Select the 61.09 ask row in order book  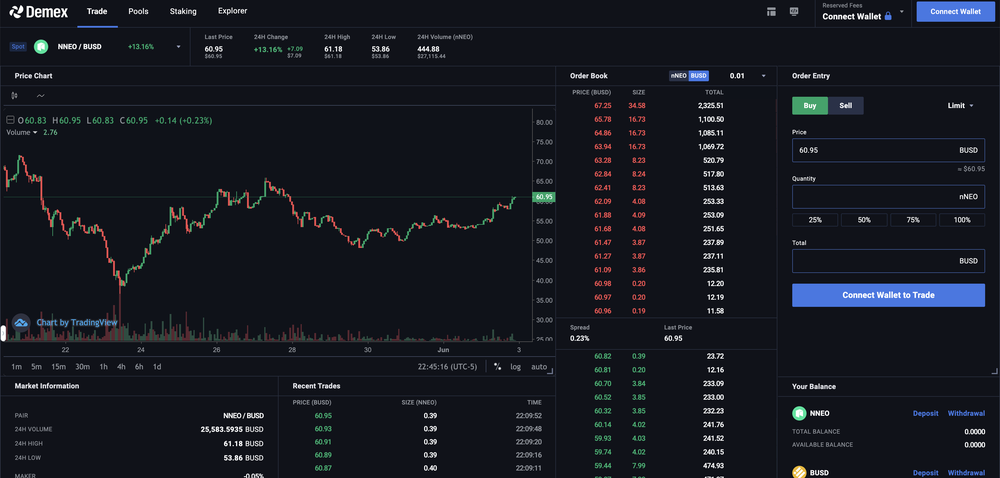click(666, 270)
